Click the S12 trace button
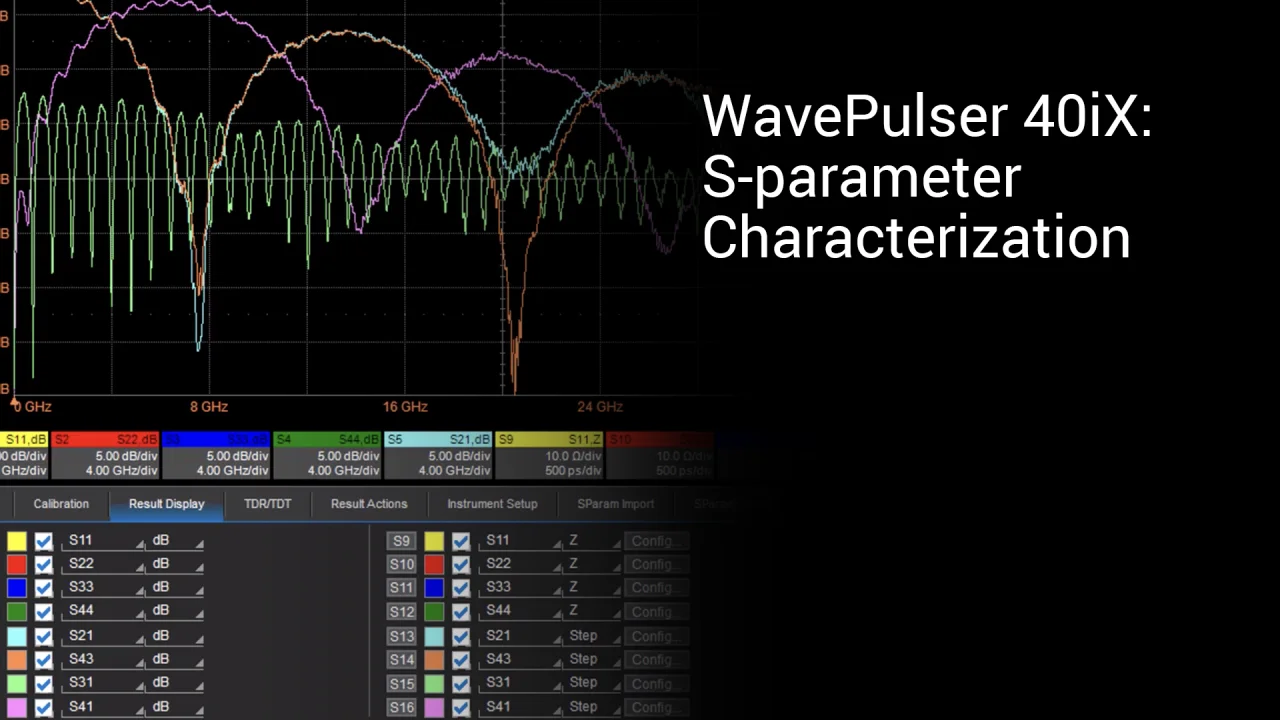 click(401, 612)
